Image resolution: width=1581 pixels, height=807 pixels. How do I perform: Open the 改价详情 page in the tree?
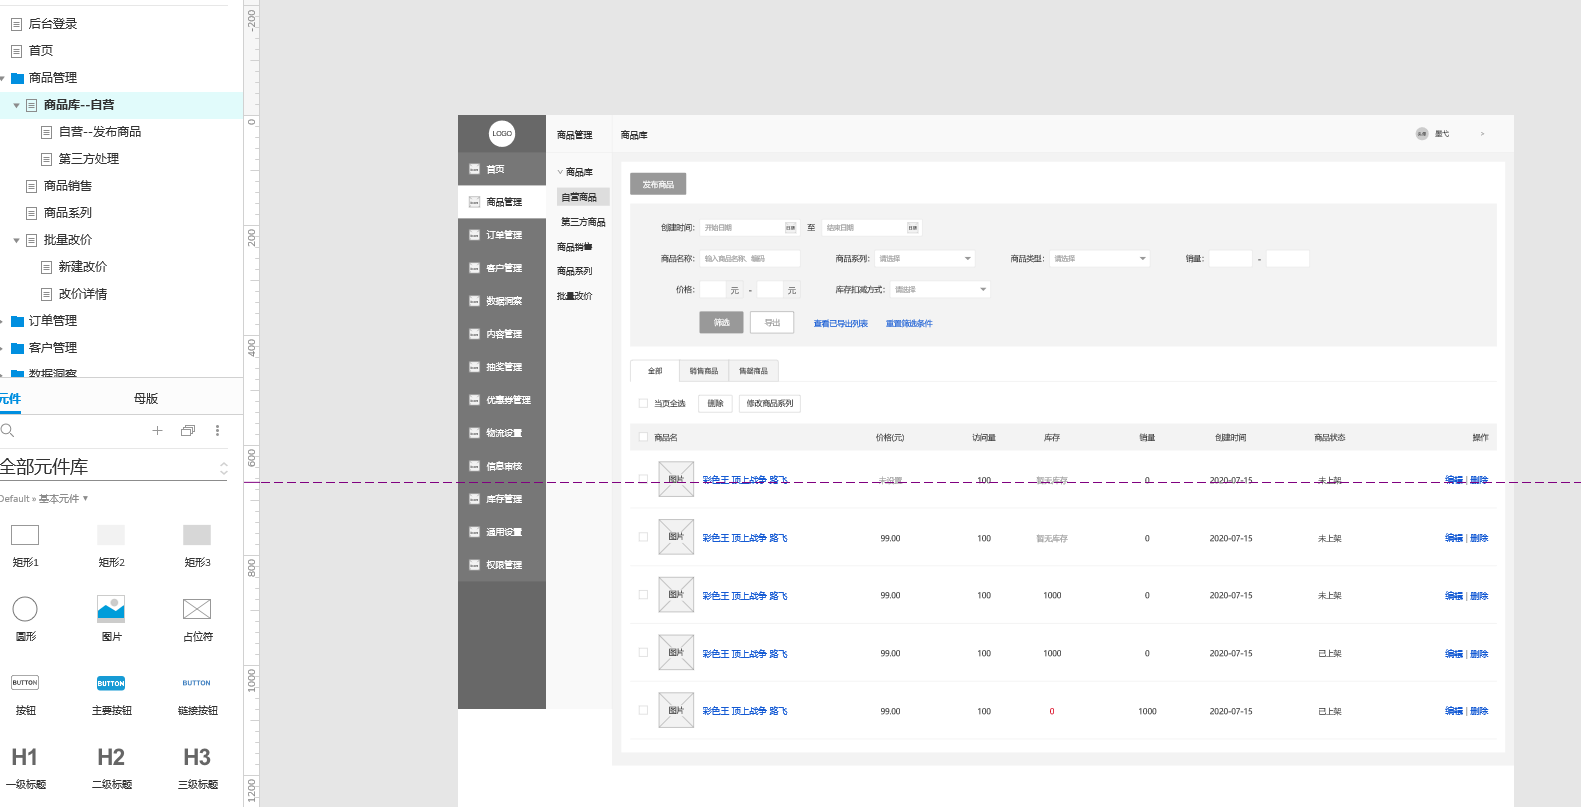[x=83, y=294]
